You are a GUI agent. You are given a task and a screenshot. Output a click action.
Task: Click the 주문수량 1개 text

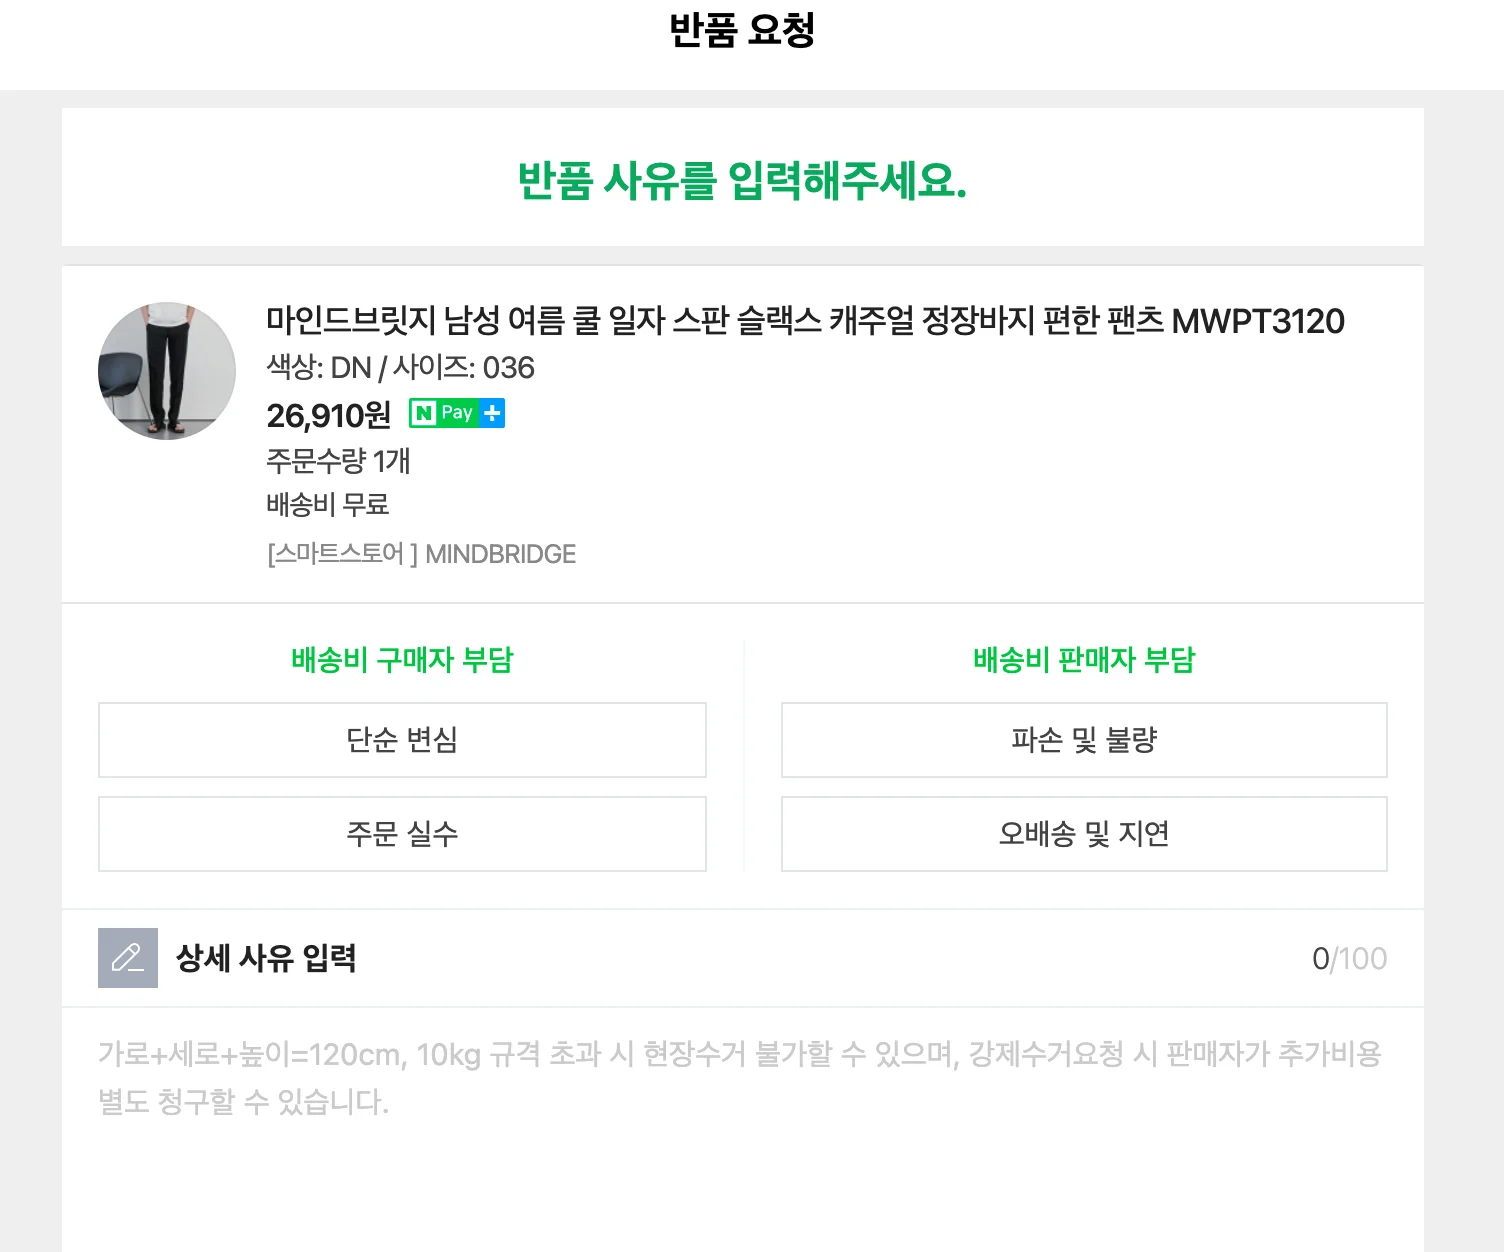(x=338, y=461)
